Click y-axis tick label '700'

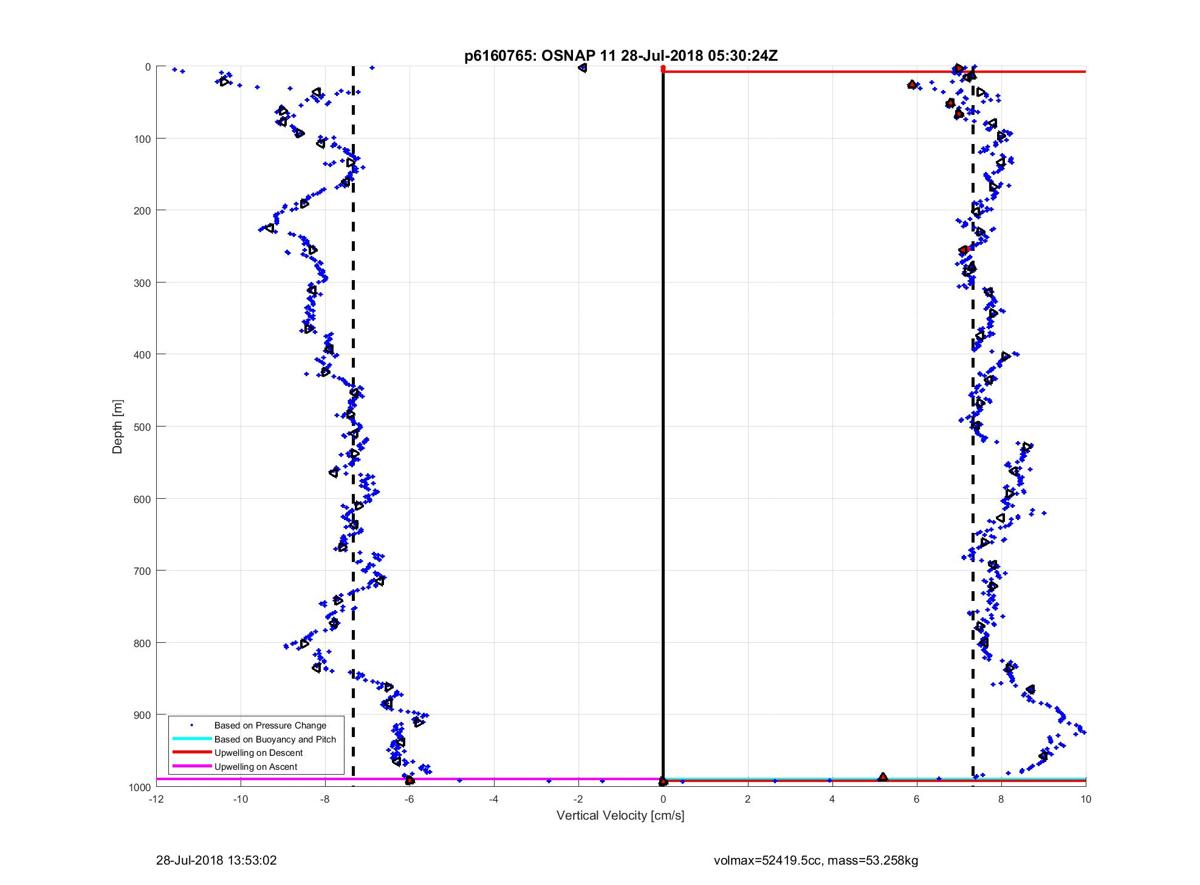(140, 570)
